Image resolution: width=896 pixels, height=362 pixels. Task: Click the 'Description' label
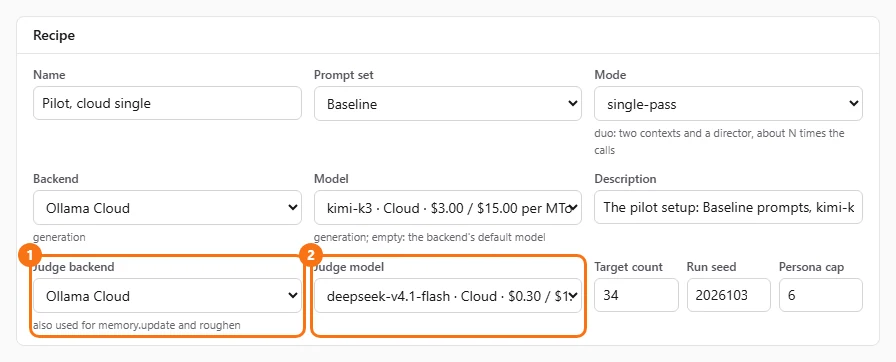tap(625, 179)
